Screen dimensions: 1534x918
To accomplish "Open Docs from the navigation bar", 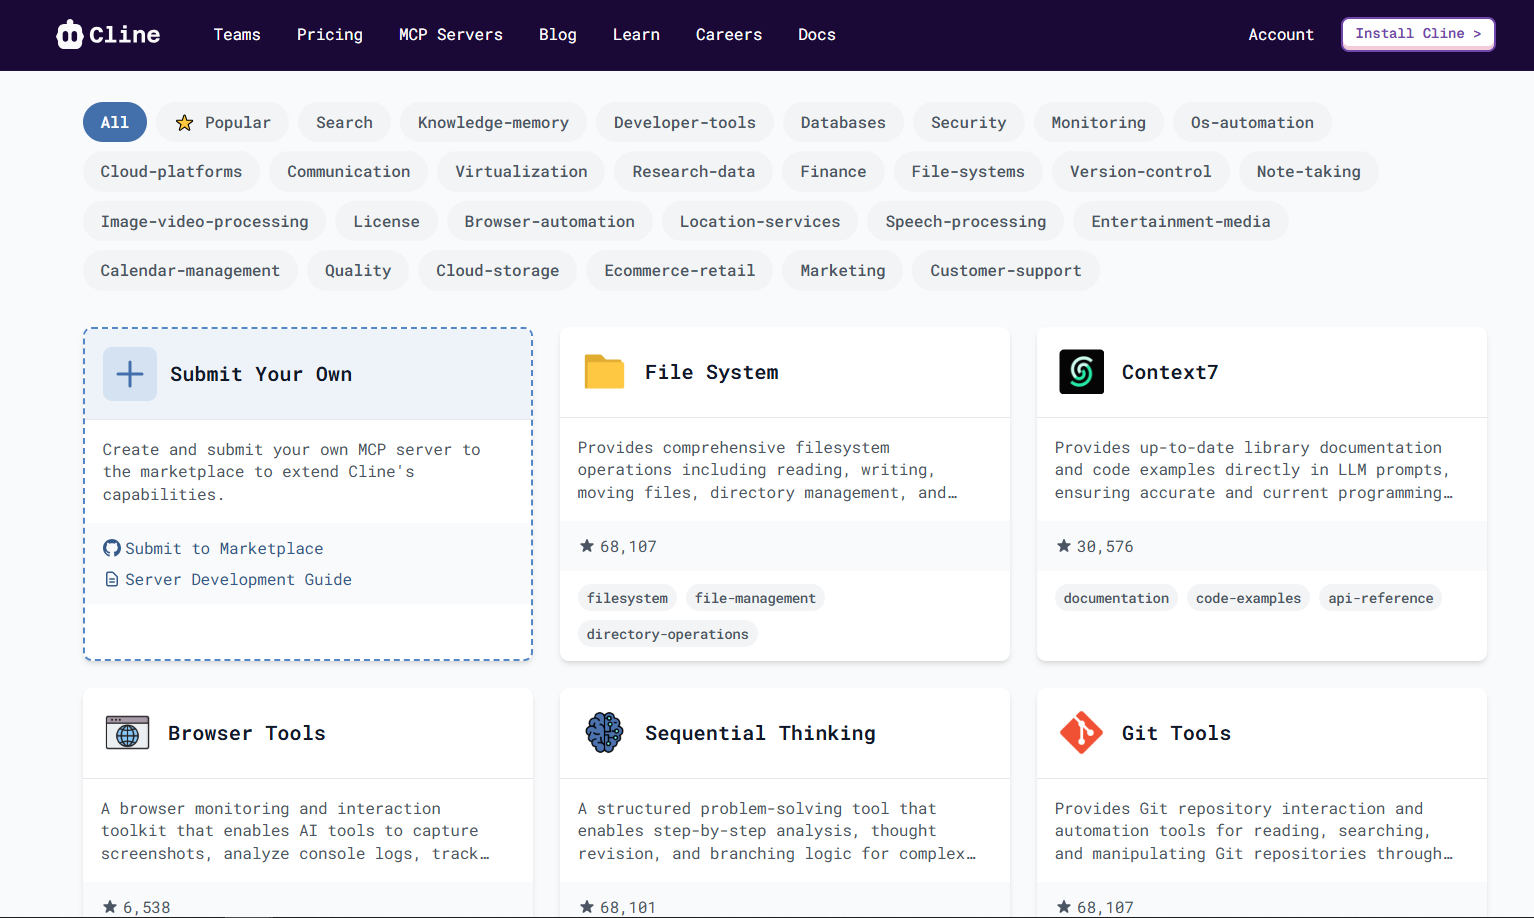I will [x=817, y=35].
